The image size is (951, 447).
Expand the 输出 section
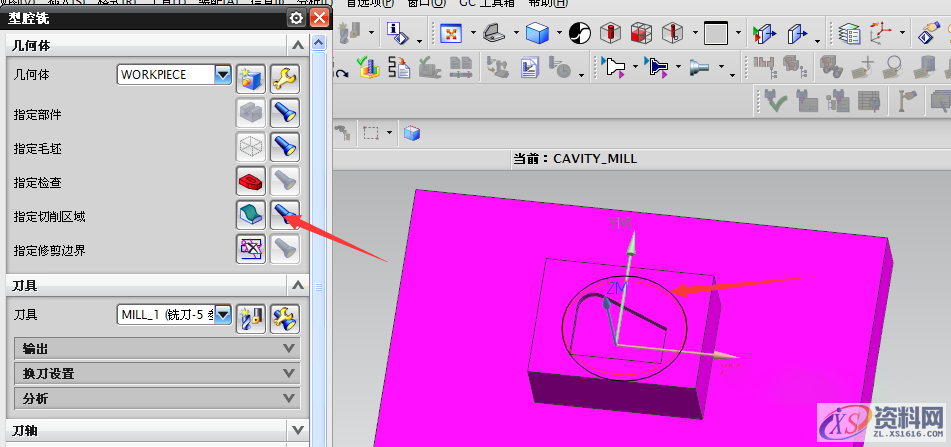tap(157, 348)
